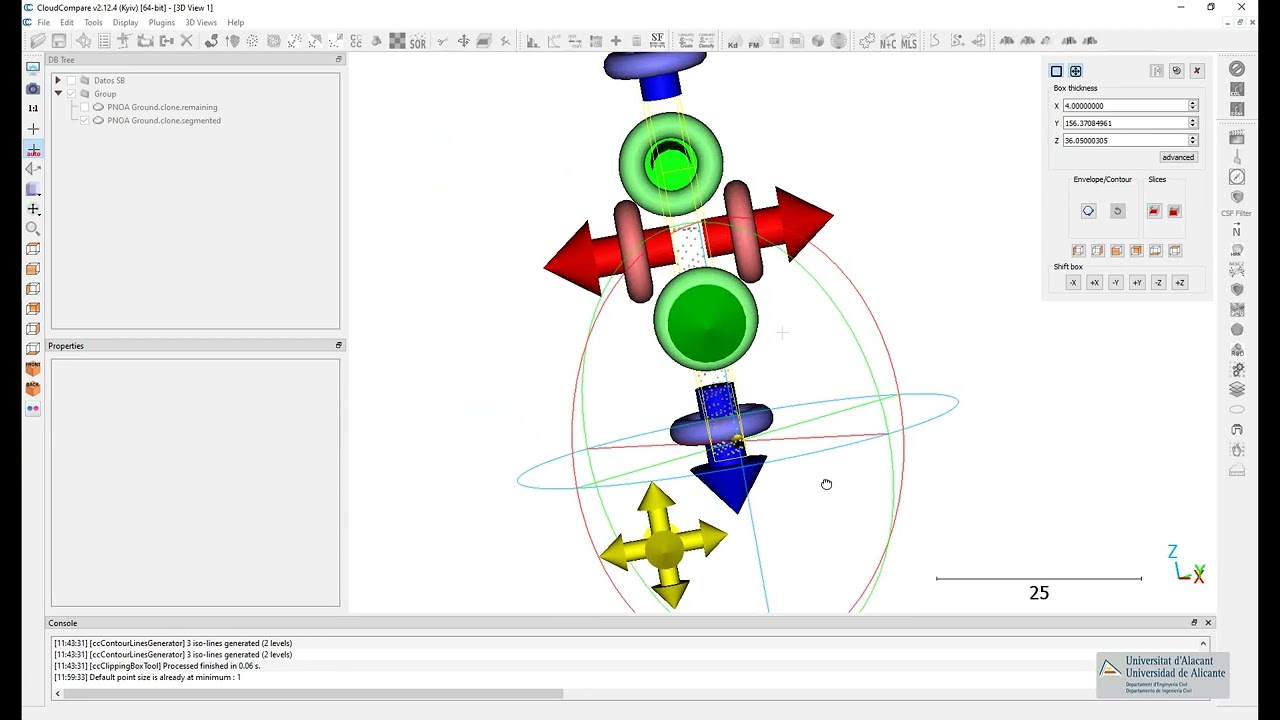Float the Console panel
This screenshot has height=720, width=1280.
pos(1194,623)
